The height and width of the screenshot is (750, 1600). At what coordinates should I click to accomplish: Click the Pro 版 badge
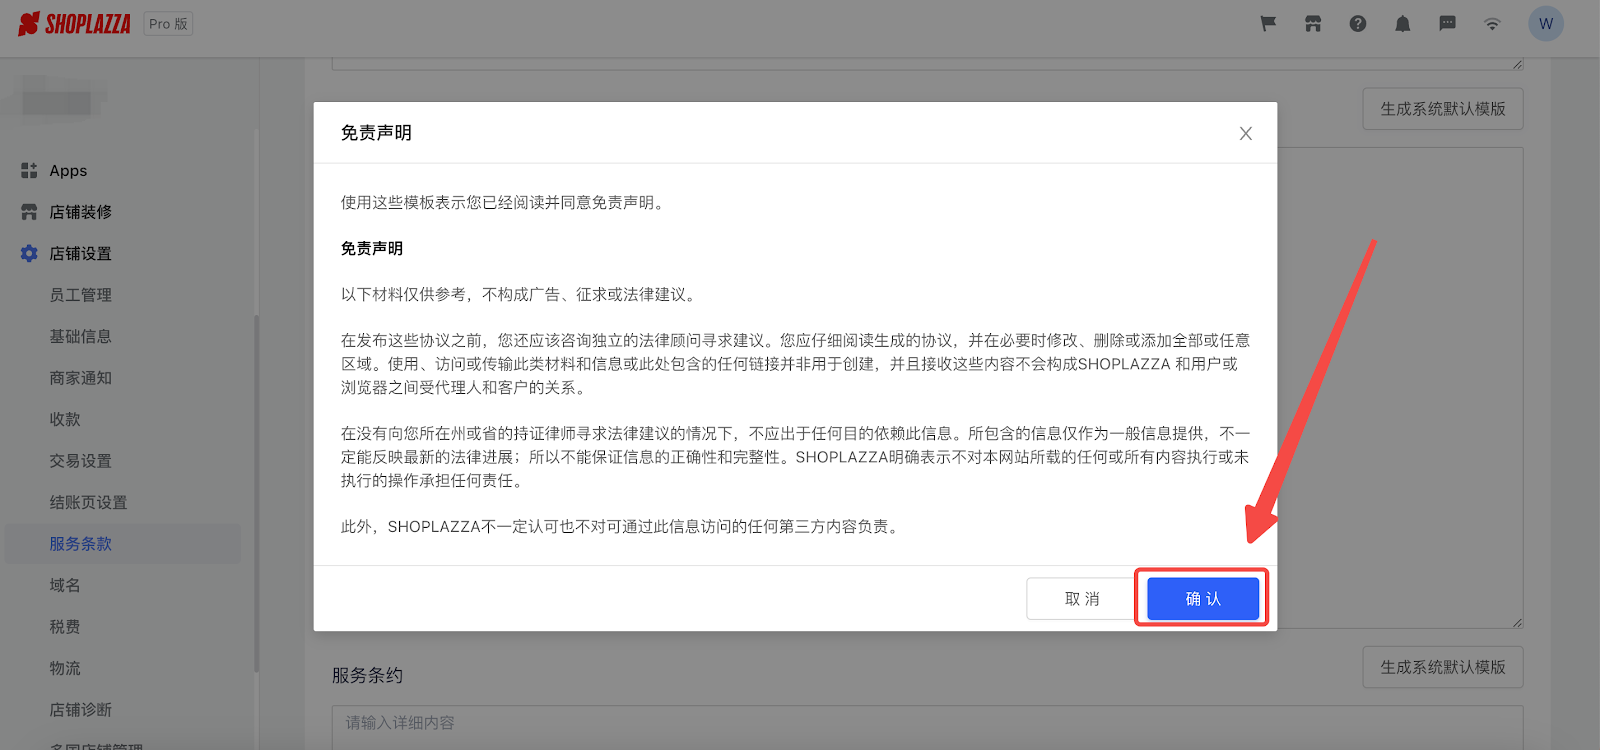tap(168, 24)
